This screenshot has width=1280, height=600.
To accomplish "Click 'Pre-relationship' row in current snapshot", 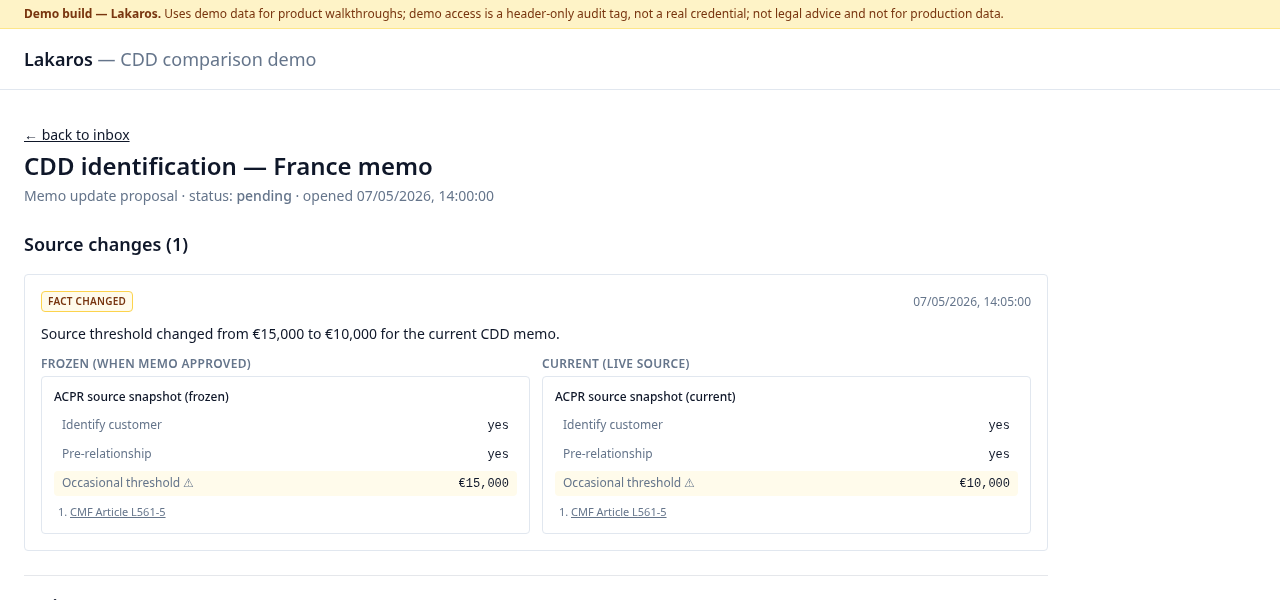I will click(x=786, y=454).
